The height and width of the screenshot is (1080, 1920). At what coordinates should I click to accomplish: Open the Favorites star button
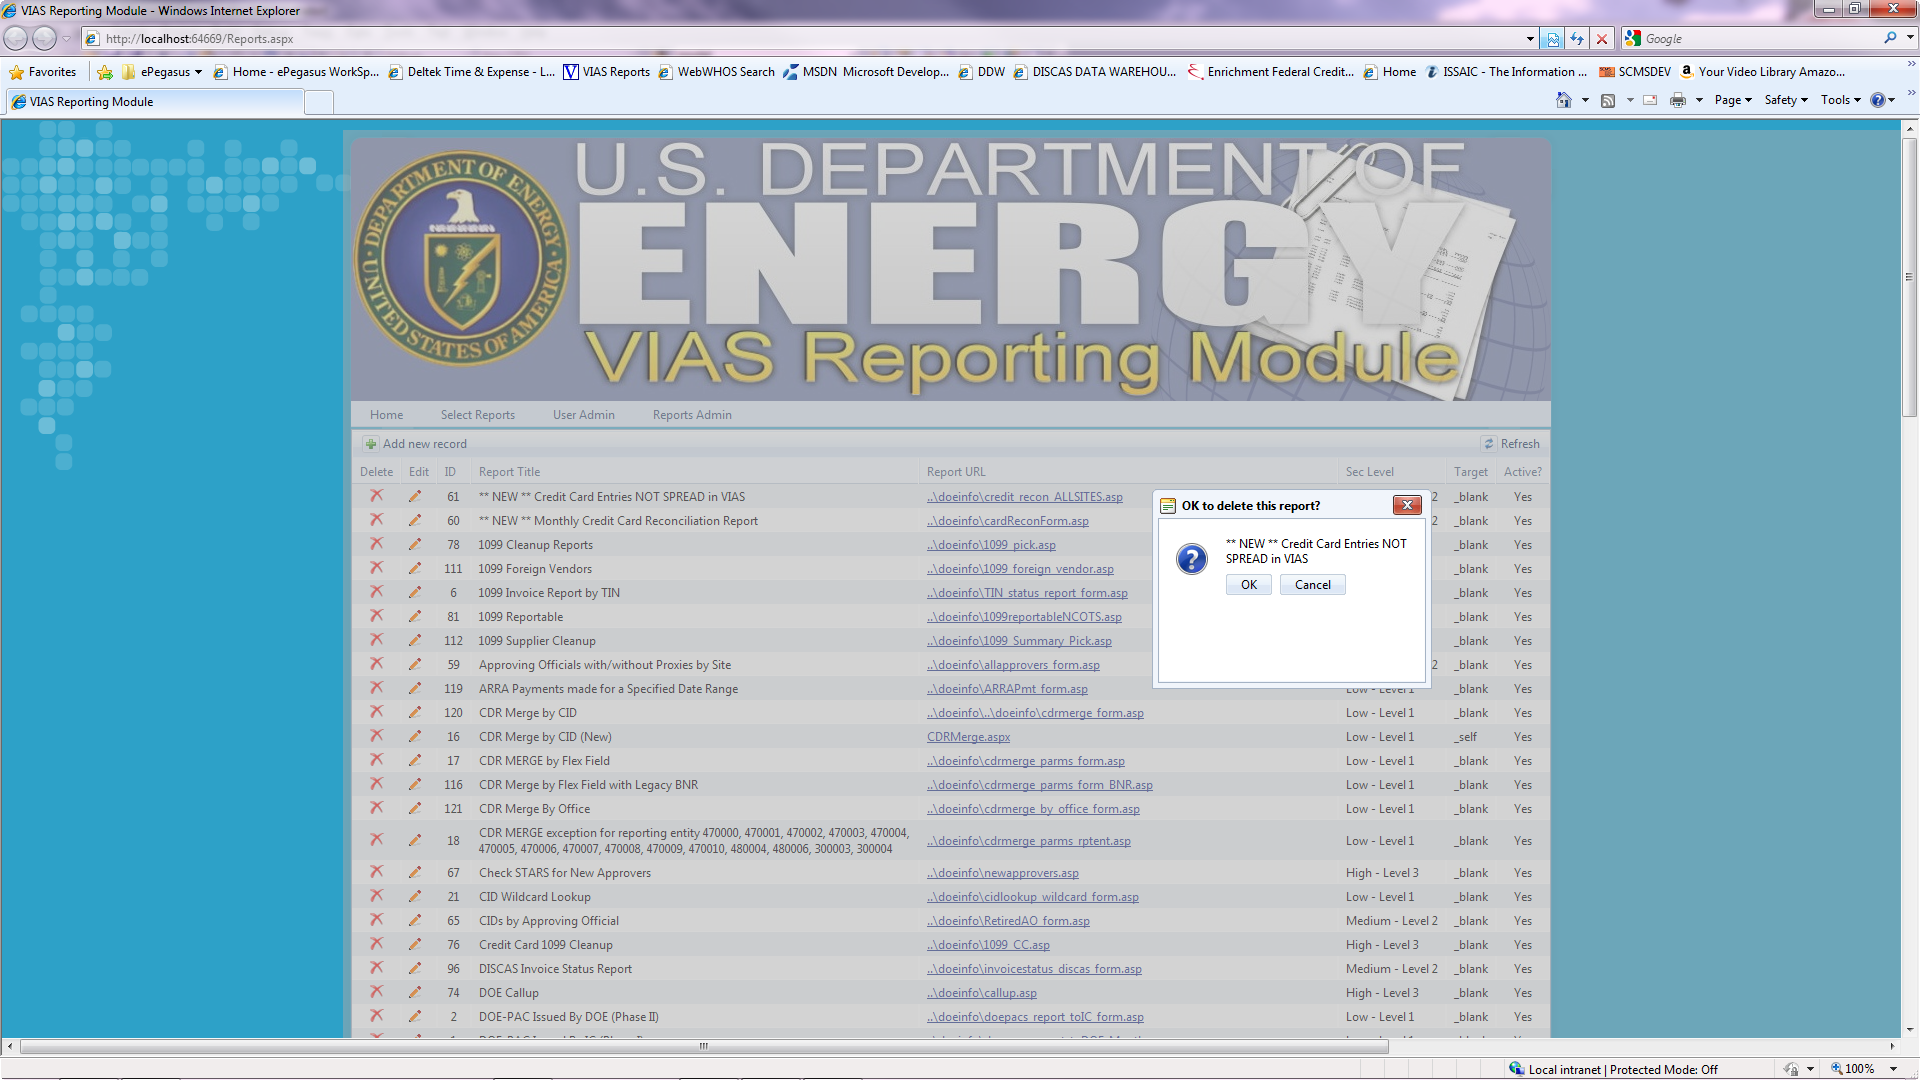coord(42,72)
